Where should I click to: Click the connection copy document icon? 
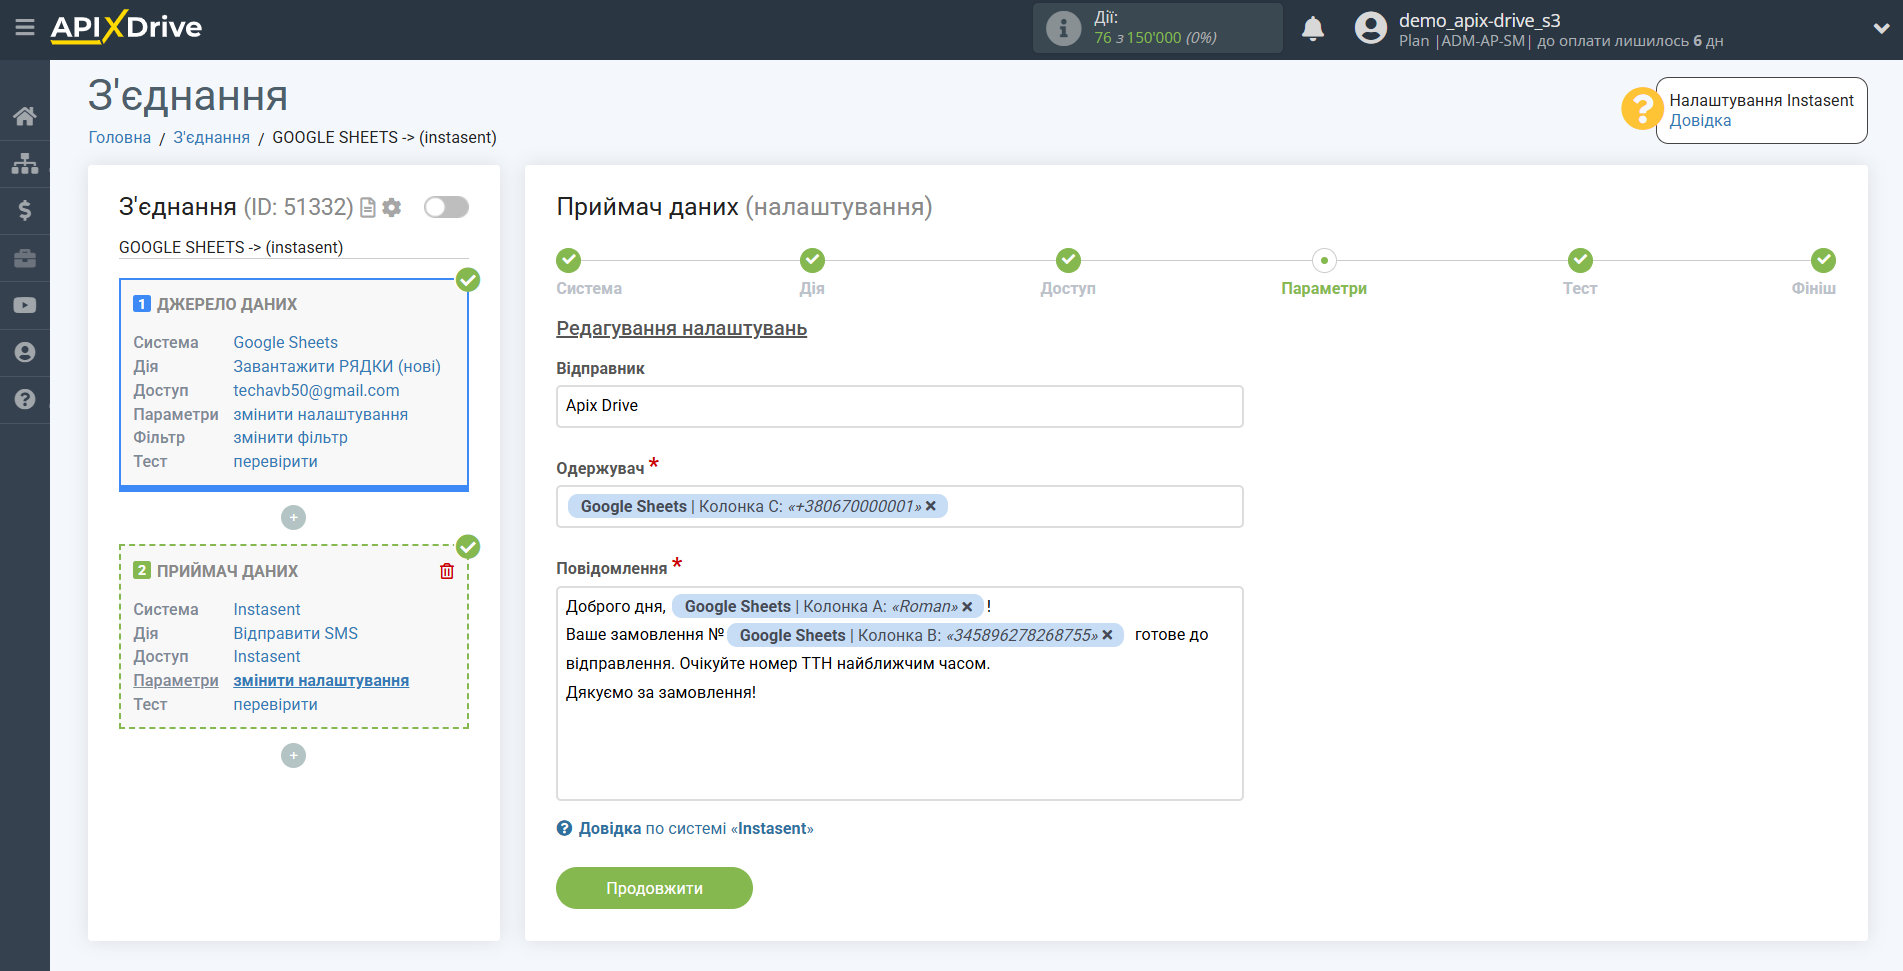coord(368,207)
